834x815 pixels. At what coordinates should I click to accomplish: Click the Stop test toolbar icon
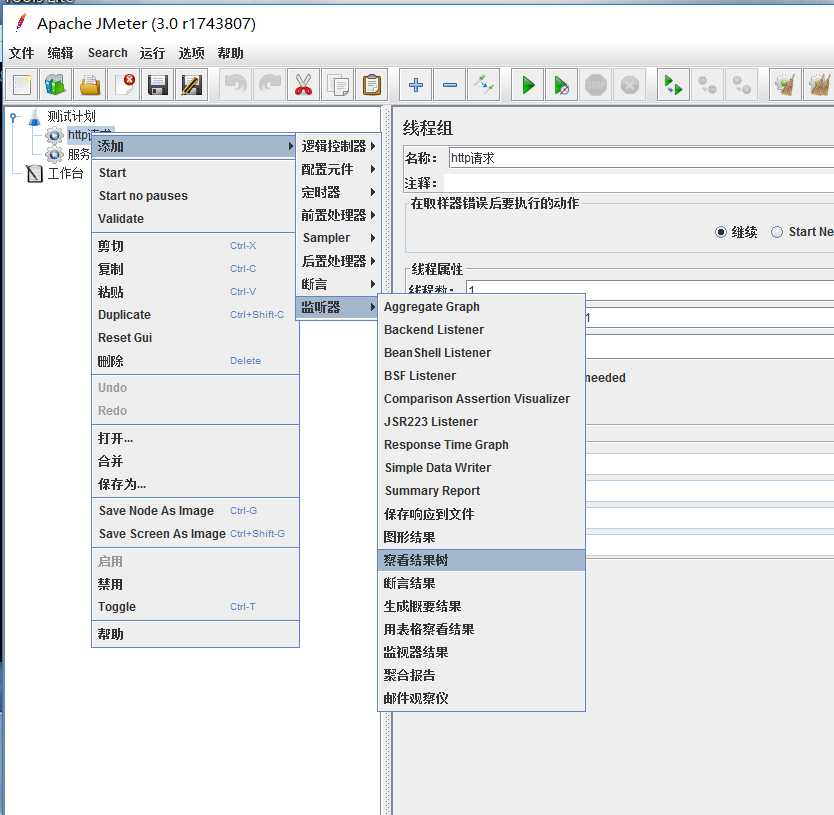[x=596, y=85]
